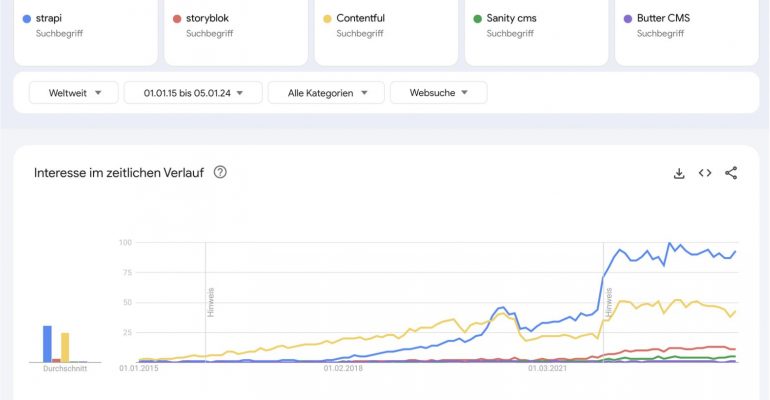Open the Weltweit region dropdown
This screenshot has width=770, height=400.
pyautogui.click(x=74, y=93)
